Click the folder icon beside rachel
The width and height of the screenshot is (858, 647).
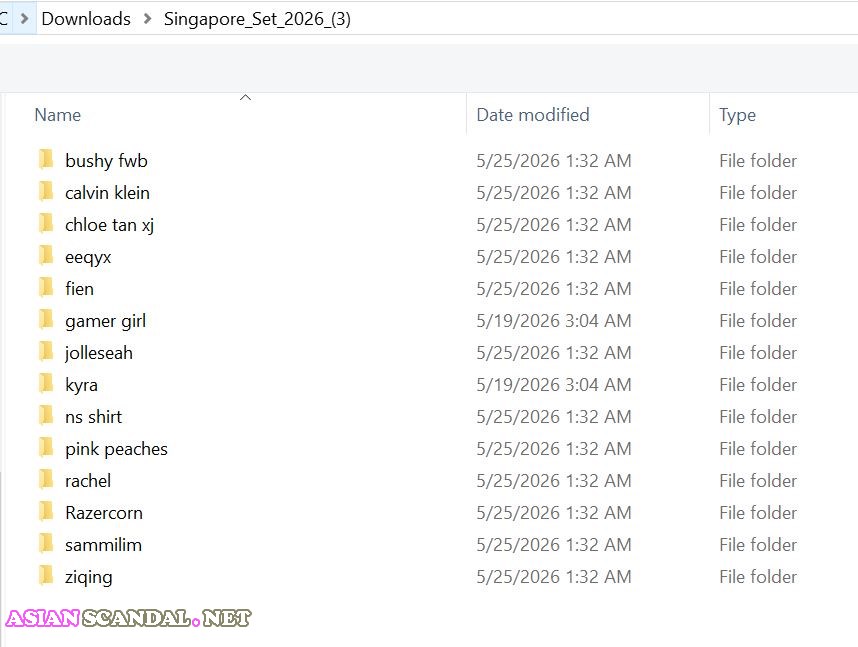46,480
